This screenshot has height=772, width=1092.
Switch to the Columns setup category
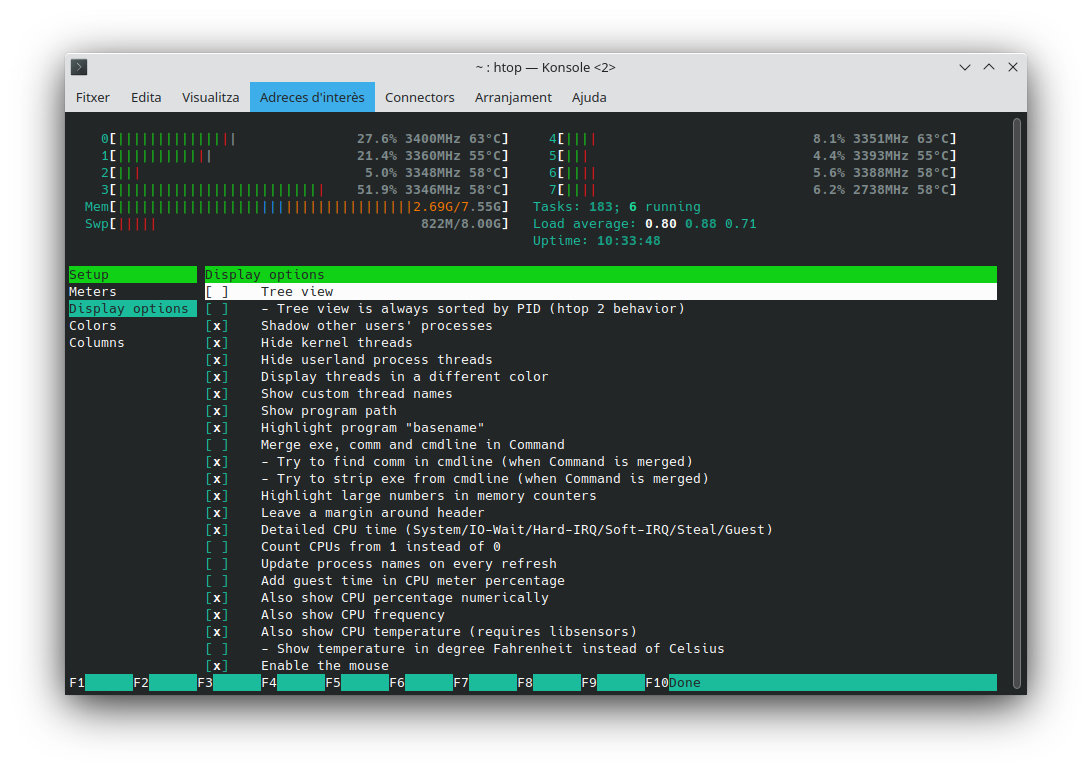click(97, 342)
